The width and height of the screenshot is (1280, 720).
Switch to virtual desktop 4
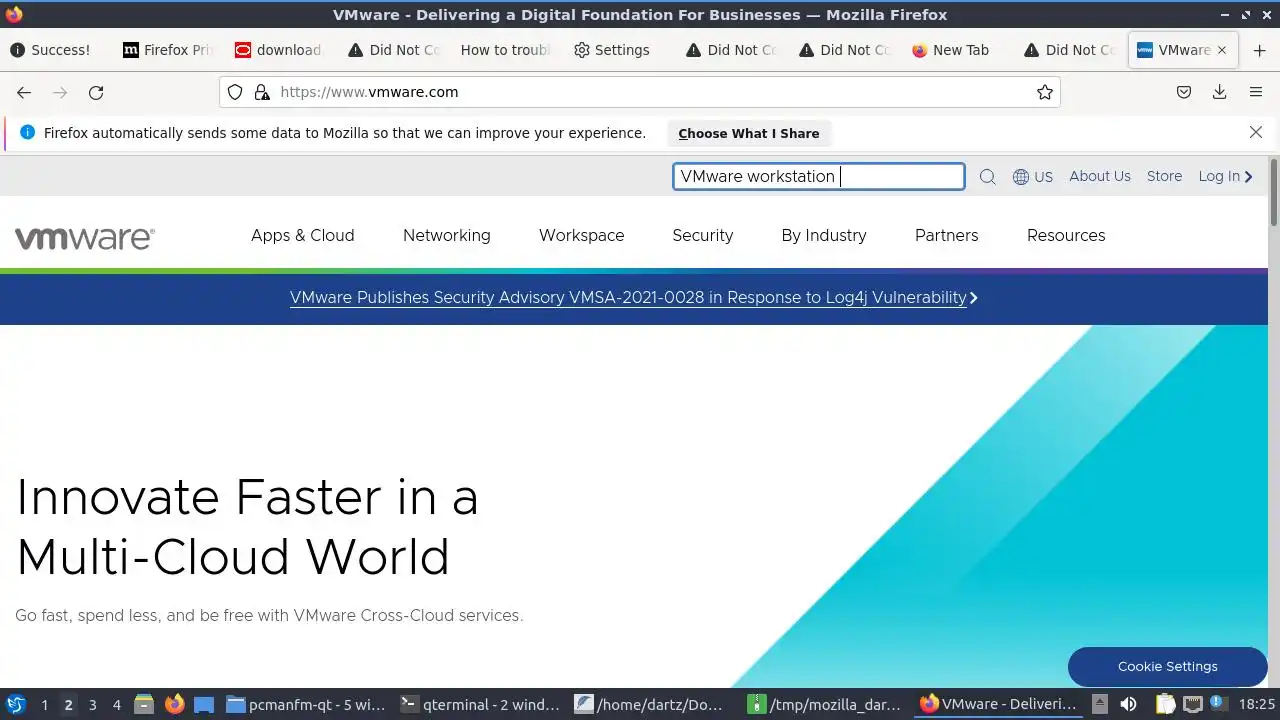[116, 704]
